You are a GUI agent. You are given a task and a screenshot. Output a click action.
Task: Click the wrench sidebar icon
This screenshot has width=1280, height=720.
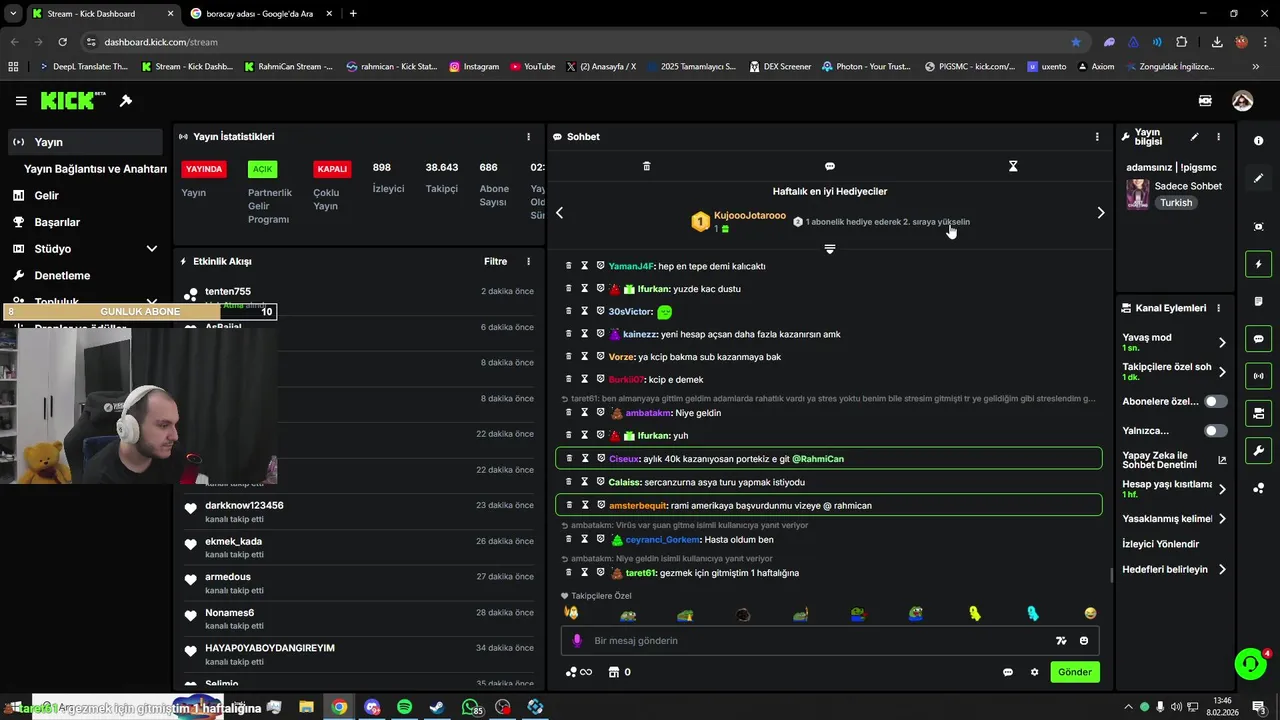(x=1258, y=450)
